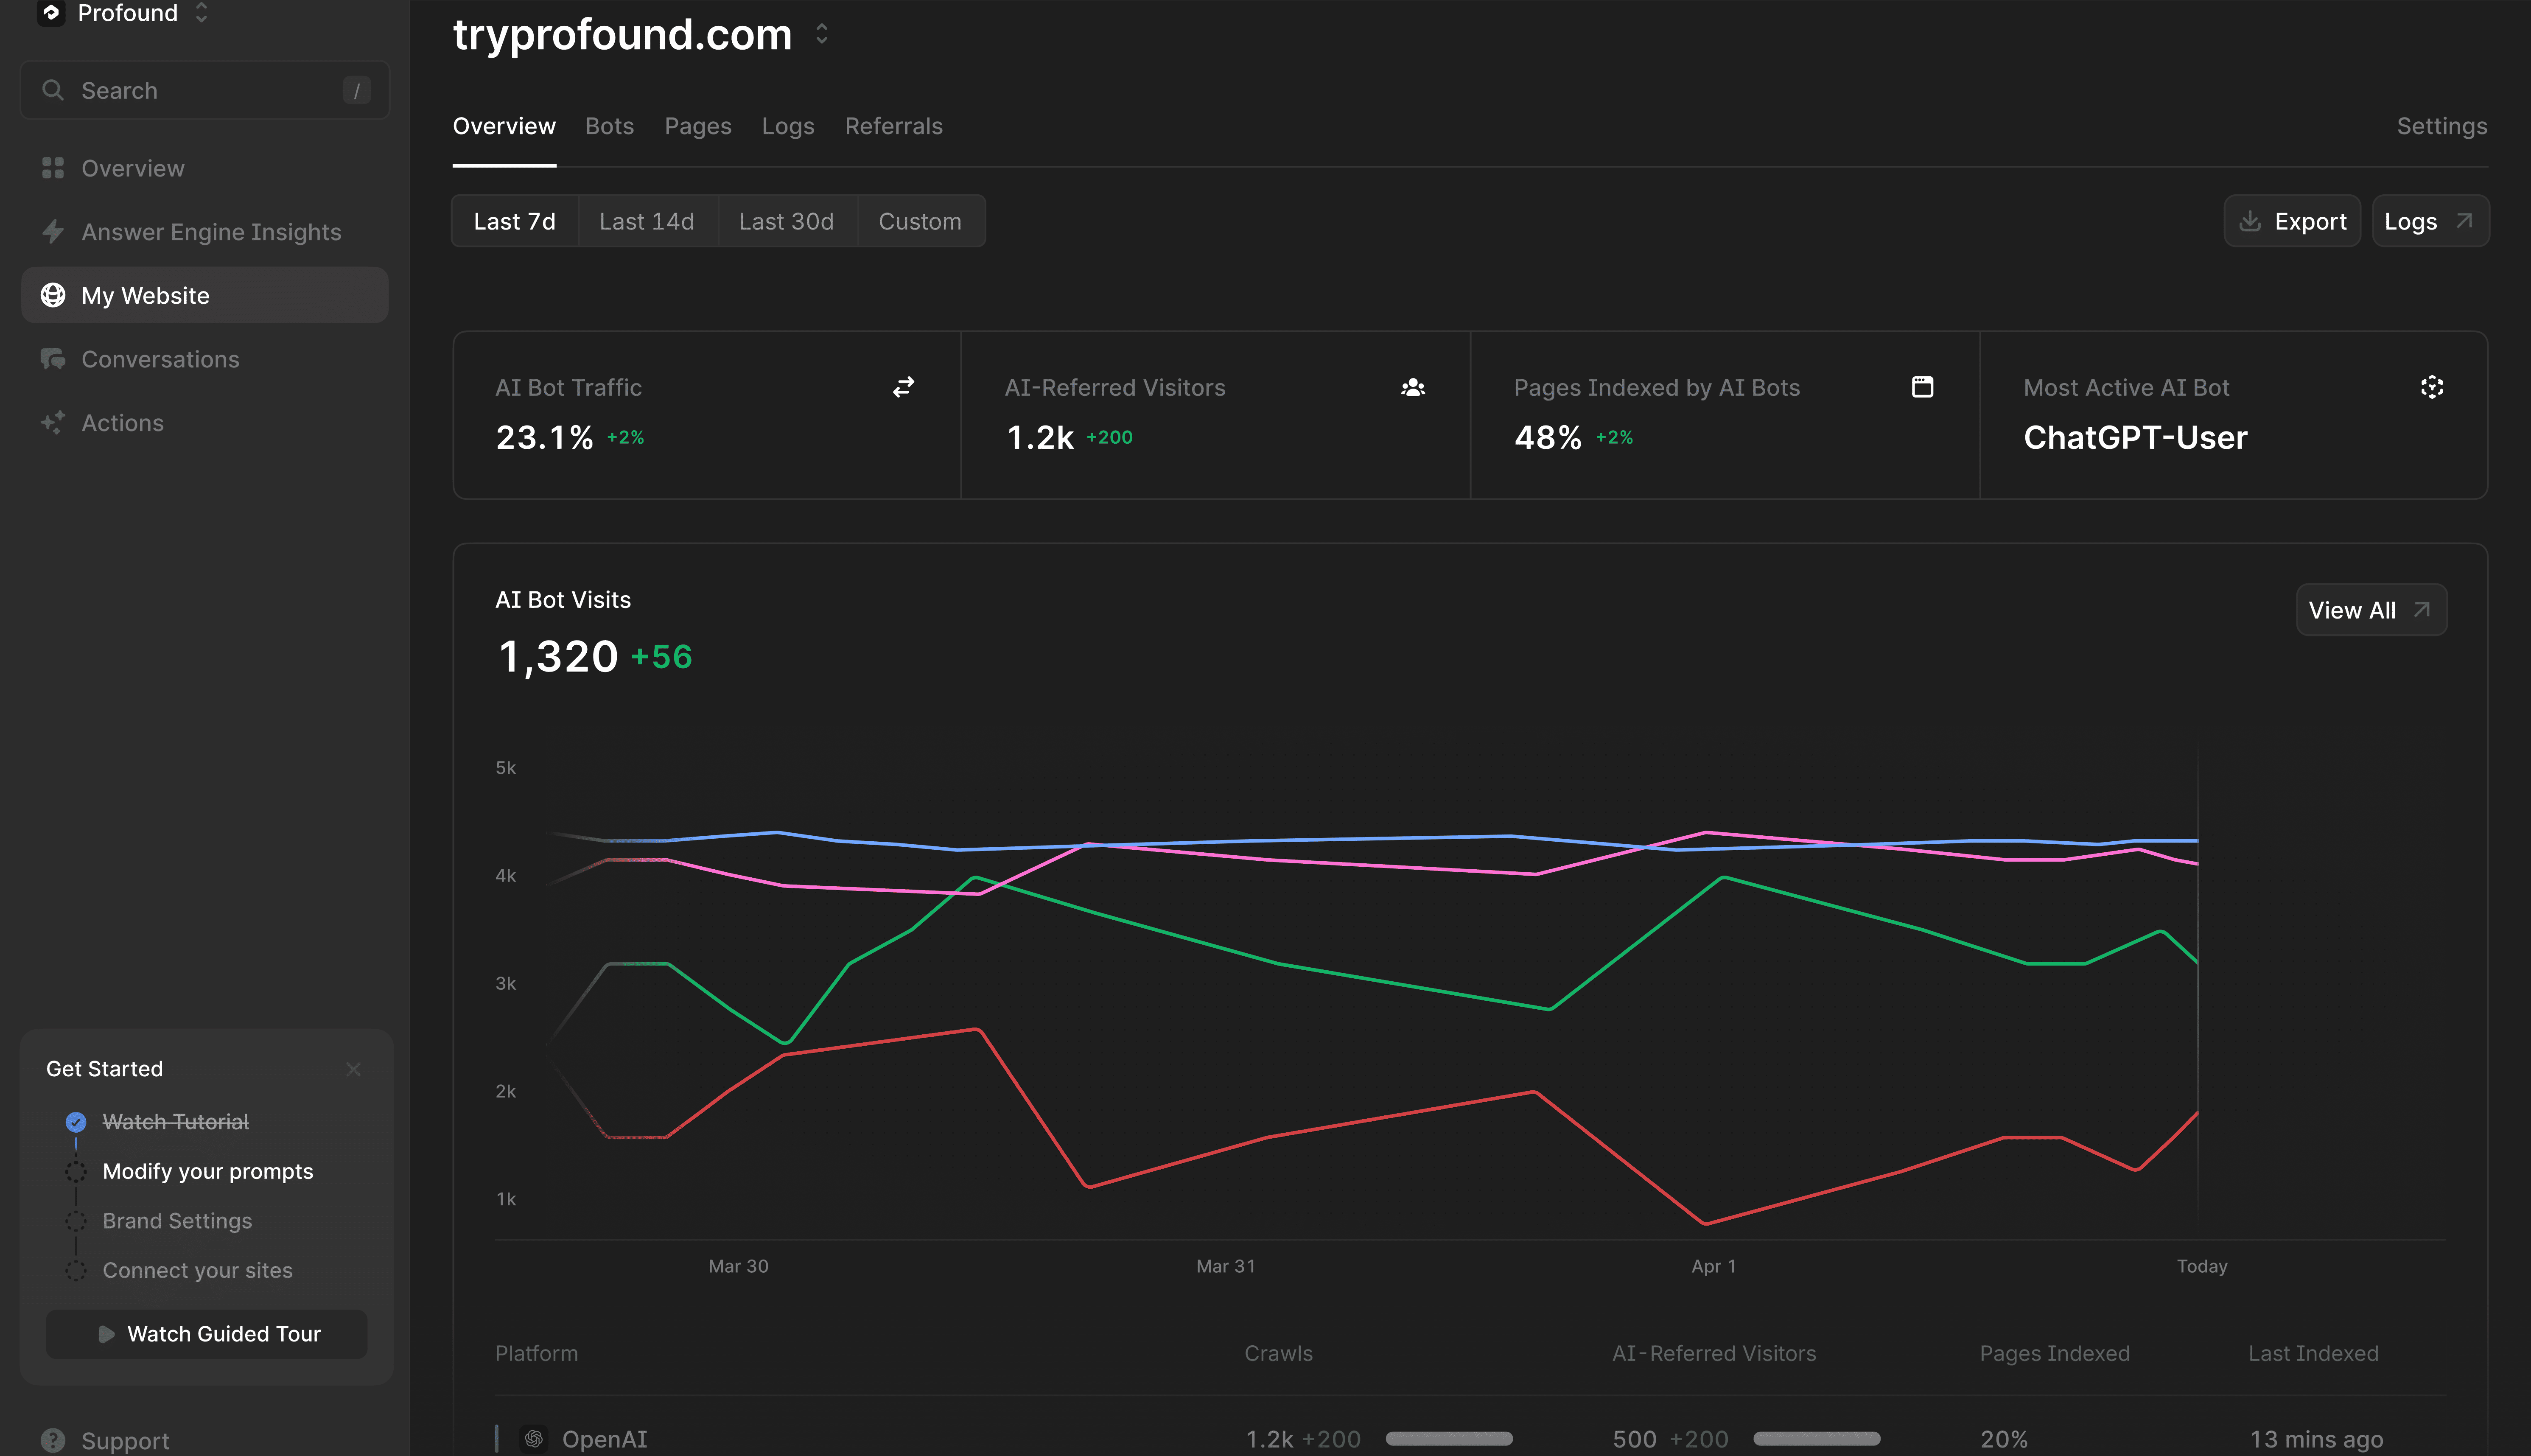
Task: Click the Watch Guided Tour button
Action: (x=207, y=1334)
